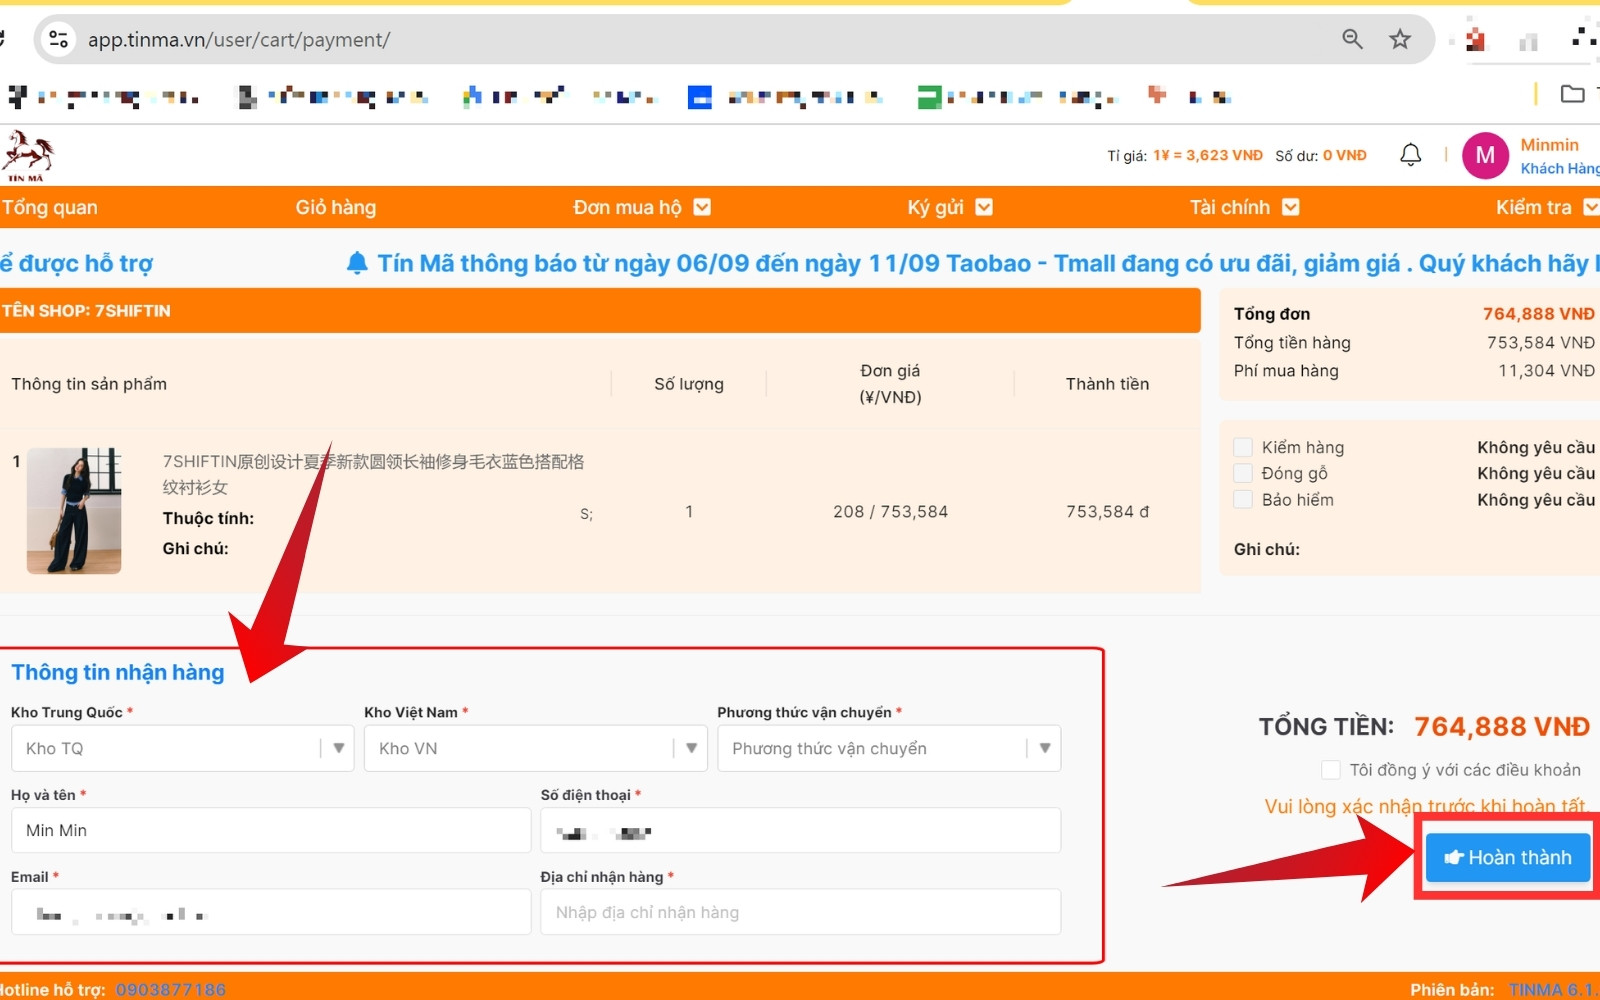Click the Thành tiền 753,584 đ cell
This screenshot has height=1000, width=1600.
point(1107,511)
